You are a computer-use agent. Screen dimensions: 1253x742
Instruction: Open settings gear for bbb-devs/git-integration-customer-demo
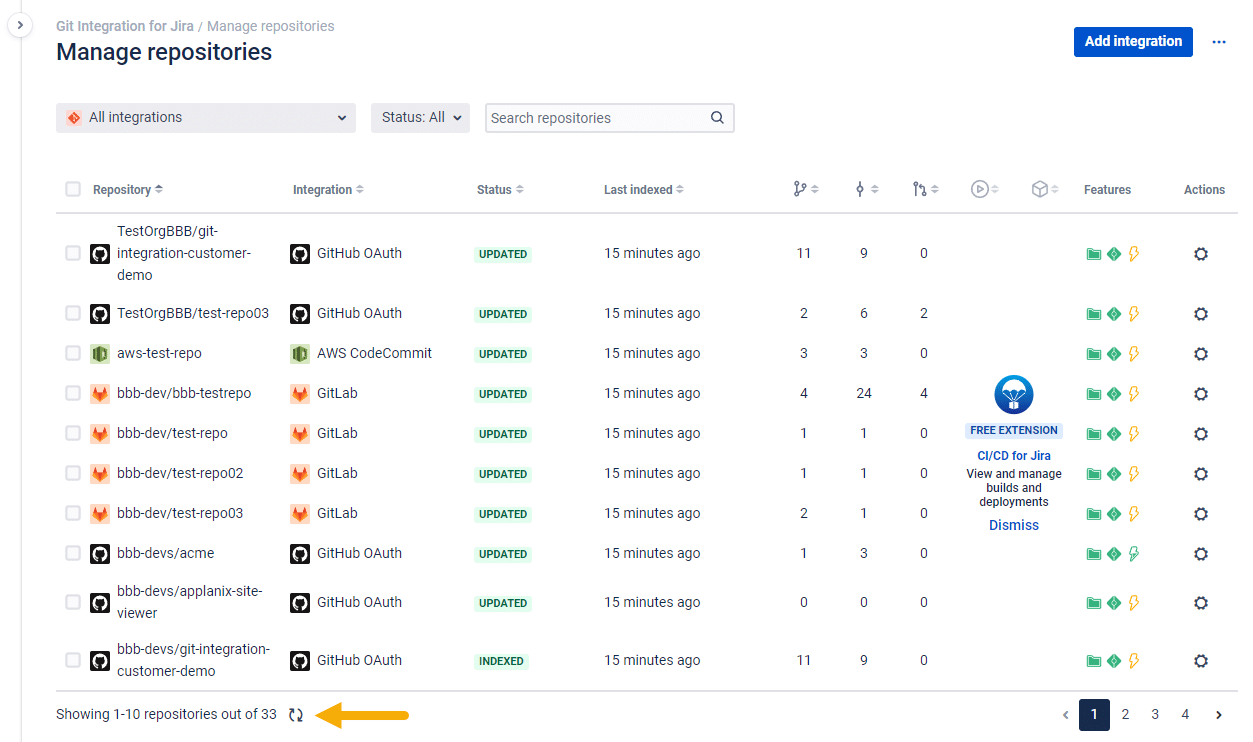tap(1201, 661)
